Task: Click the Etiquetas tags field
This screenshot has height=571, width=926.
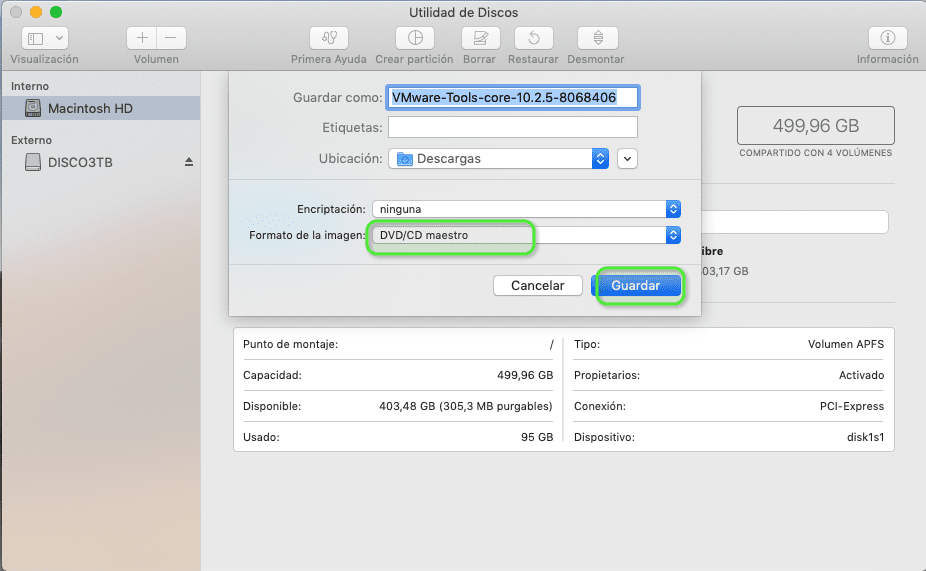Action: [x=512, y=127]
